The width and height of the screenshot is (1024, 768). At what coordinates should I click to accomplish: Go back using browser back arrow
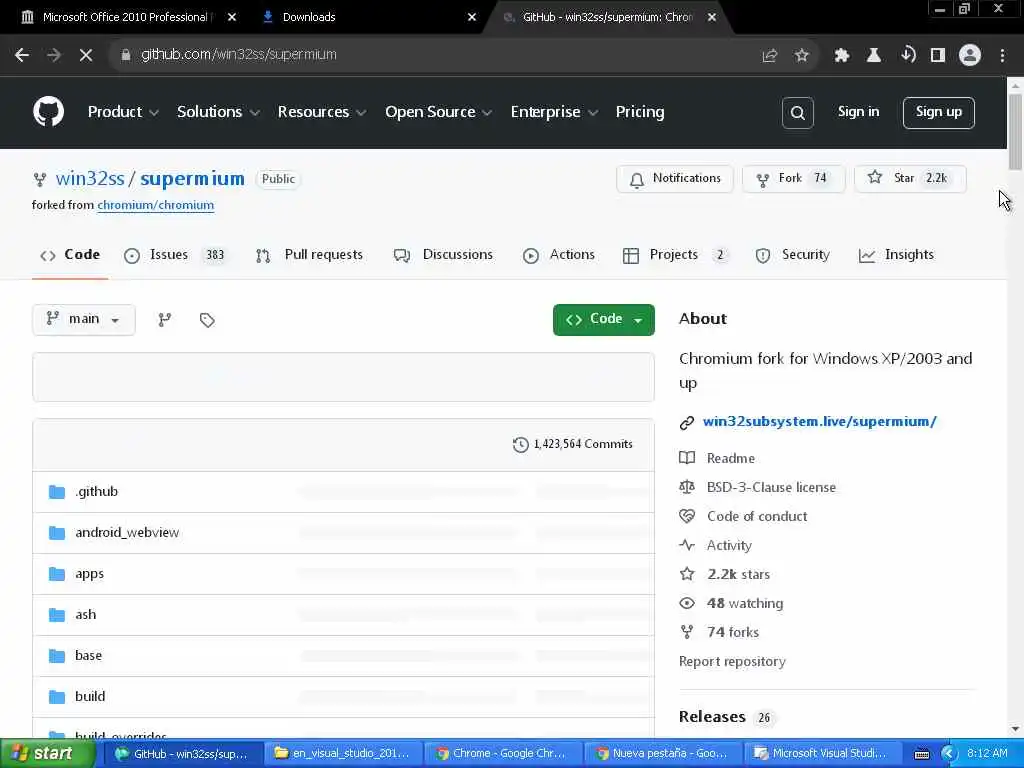[x=22, y=55]
